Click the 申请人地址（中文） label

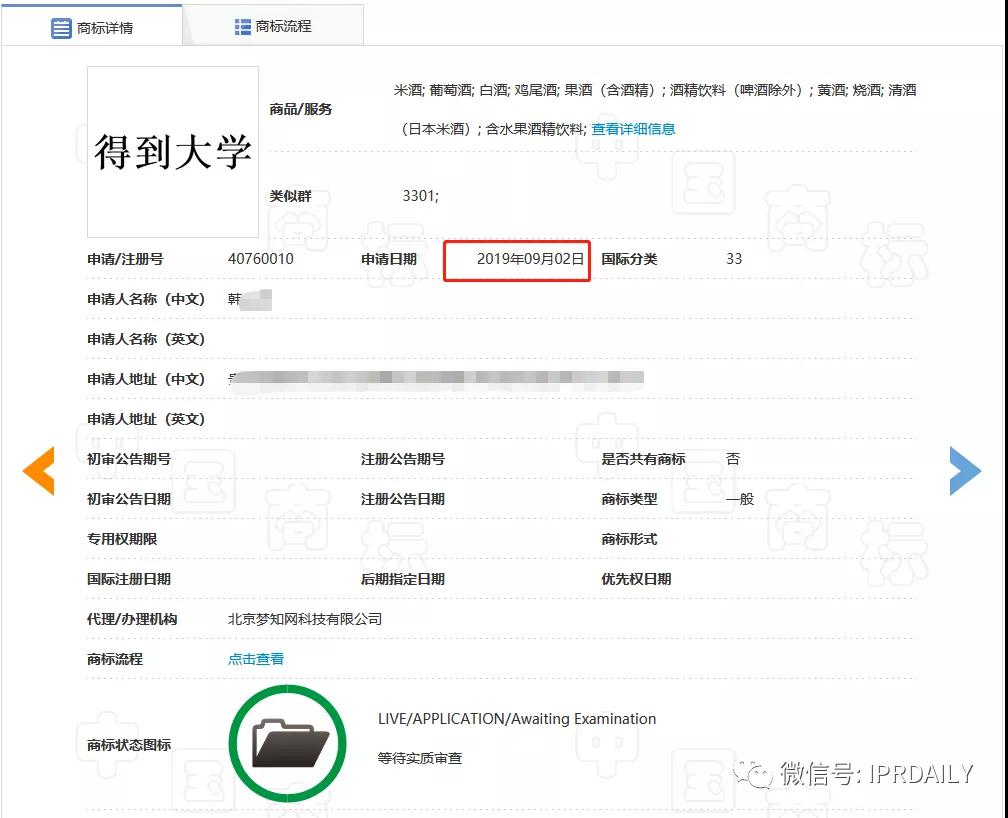tap(146, 379)
